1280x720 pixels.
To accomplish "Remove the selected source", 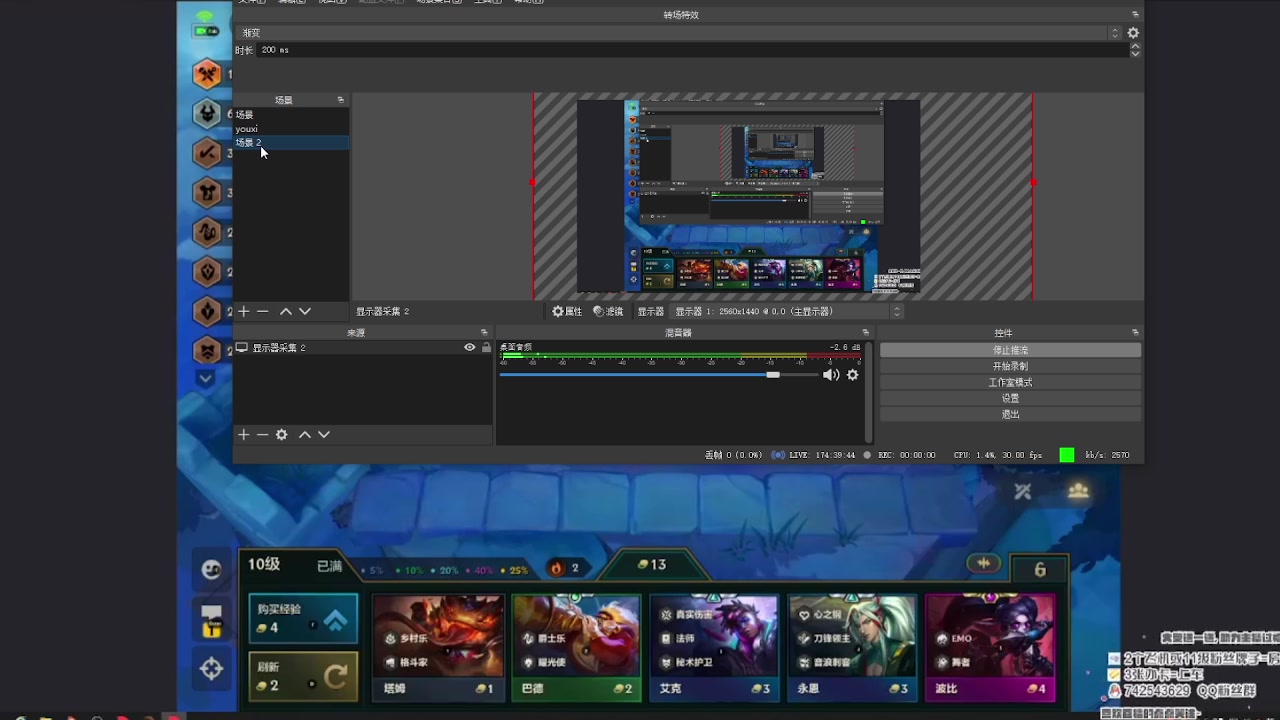I will [x=263, y=435].
